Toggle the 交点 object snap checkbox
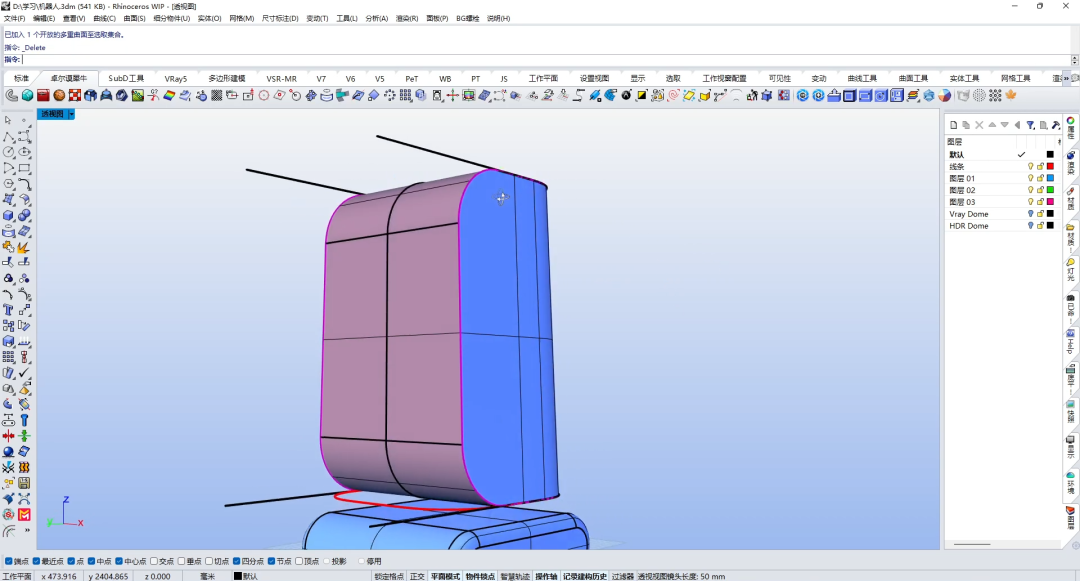1080x581 pixels. pos(154,561)
